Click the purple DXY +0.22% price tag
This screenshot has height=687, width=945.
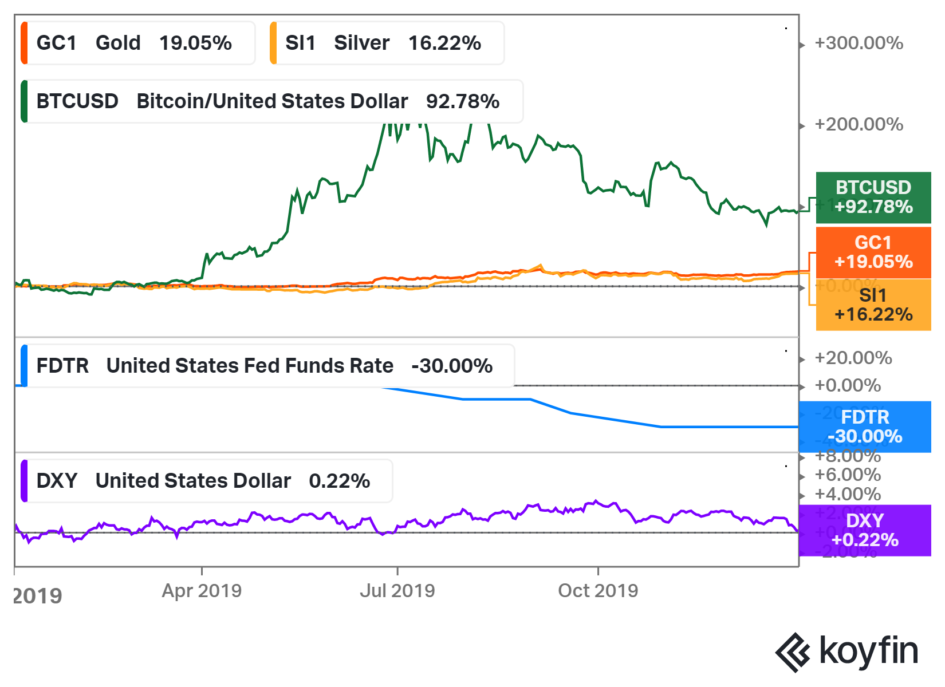coord(874,530)
